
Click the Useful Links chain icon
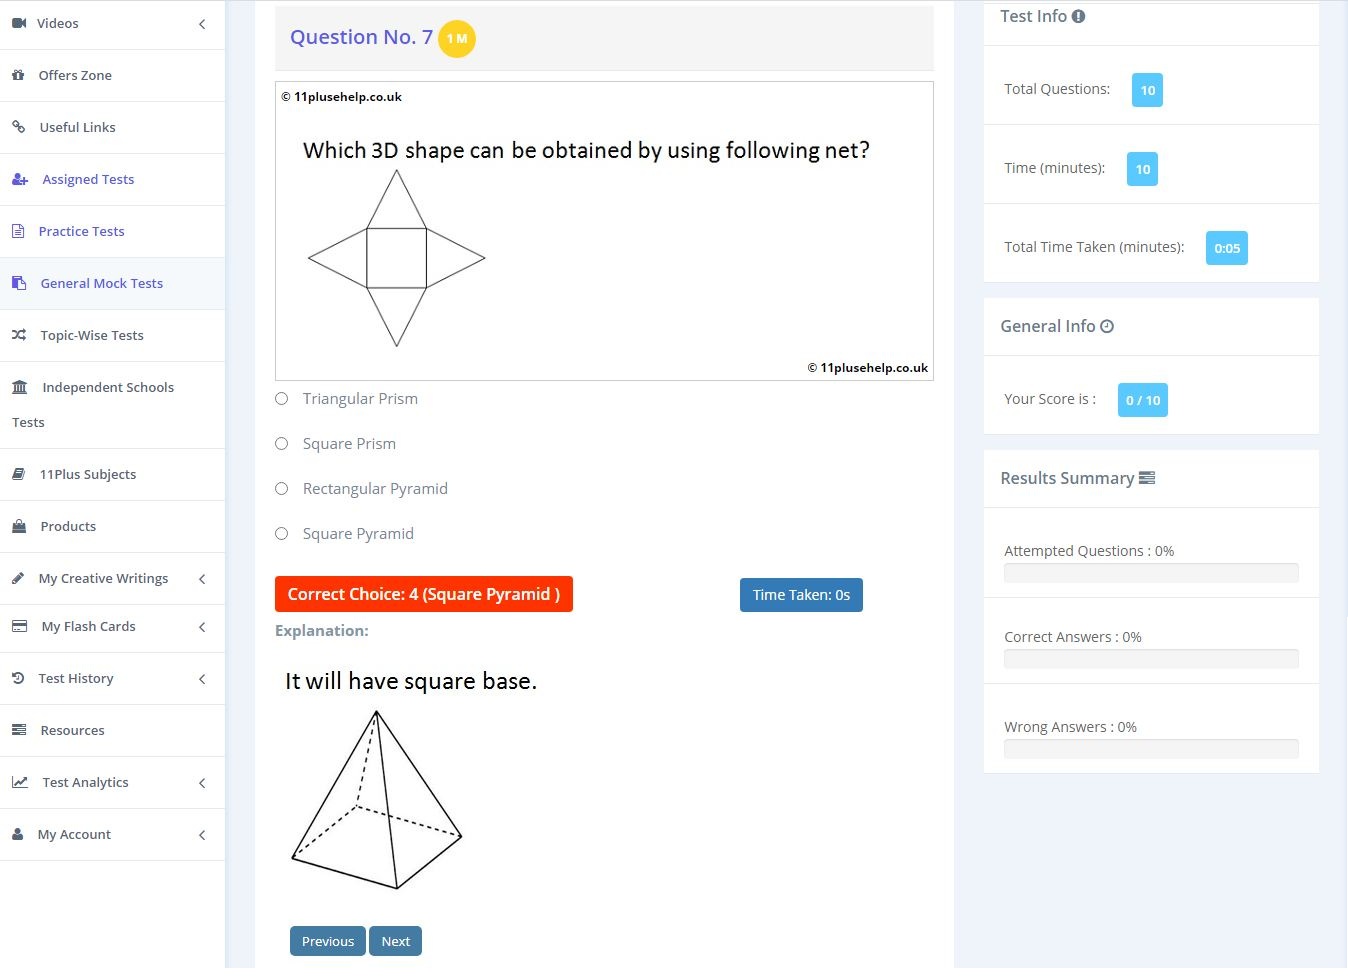coord(19,127)
